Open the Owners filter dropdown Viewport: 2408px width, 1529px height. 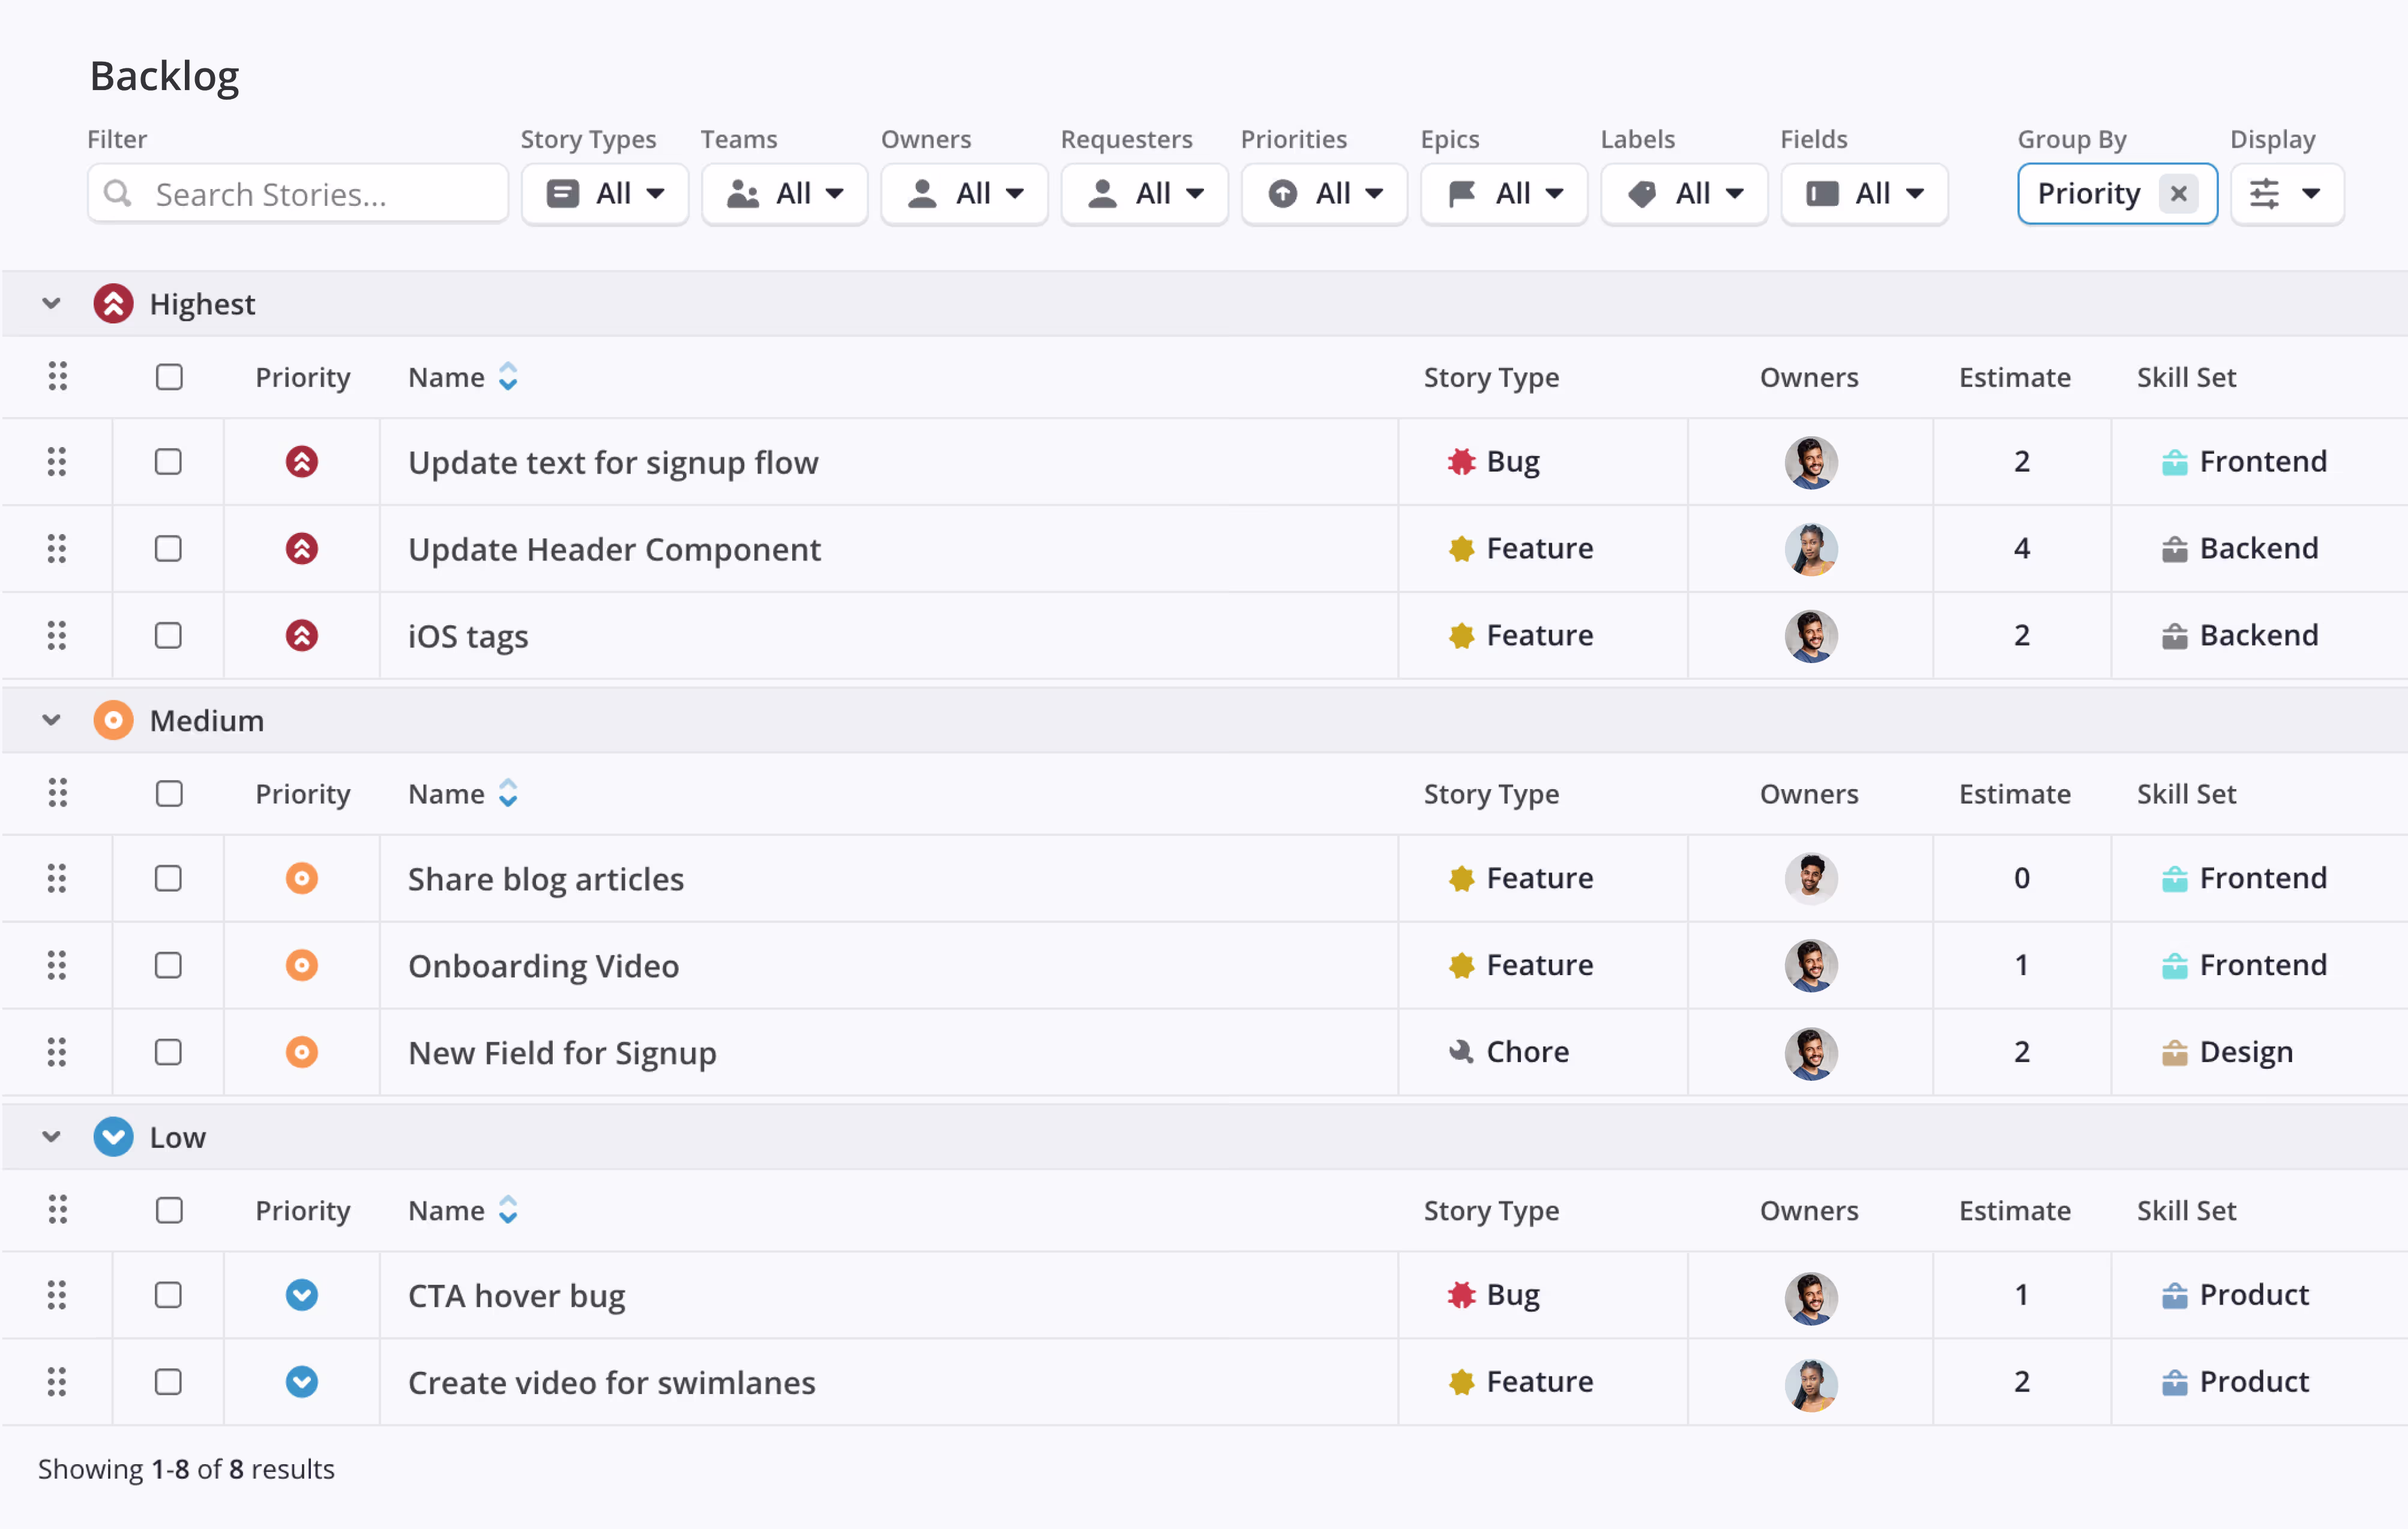tap(965, 194)
